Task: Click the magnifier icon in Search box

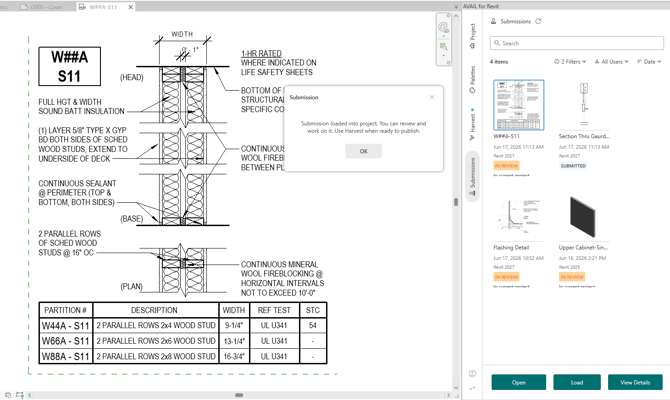Action: (497, 43)
